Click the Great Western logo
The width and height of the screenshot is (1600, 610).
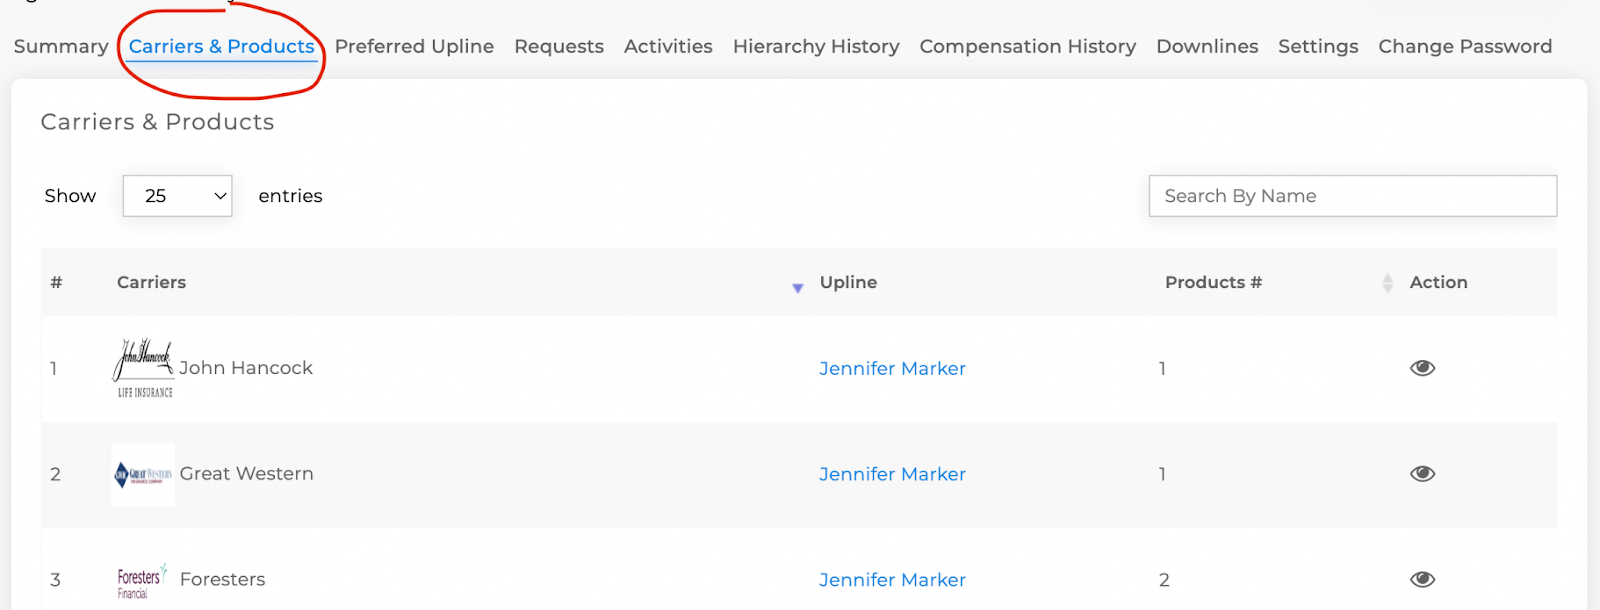(143, 475)
